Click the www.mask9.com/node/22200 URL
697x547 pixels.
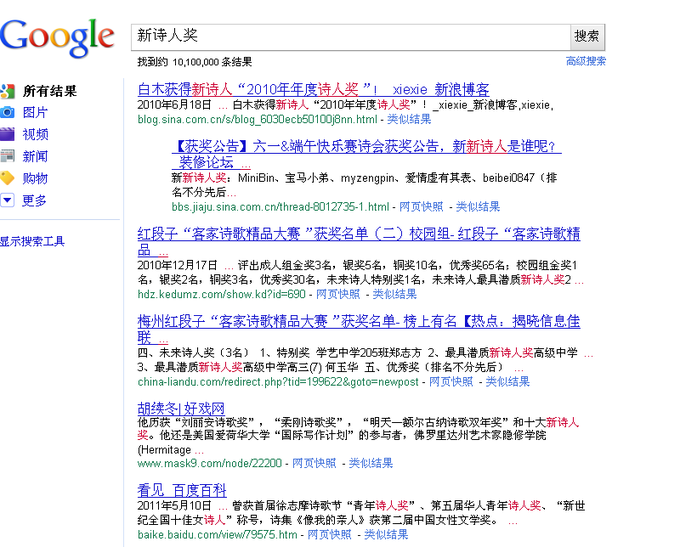[209, 463]
